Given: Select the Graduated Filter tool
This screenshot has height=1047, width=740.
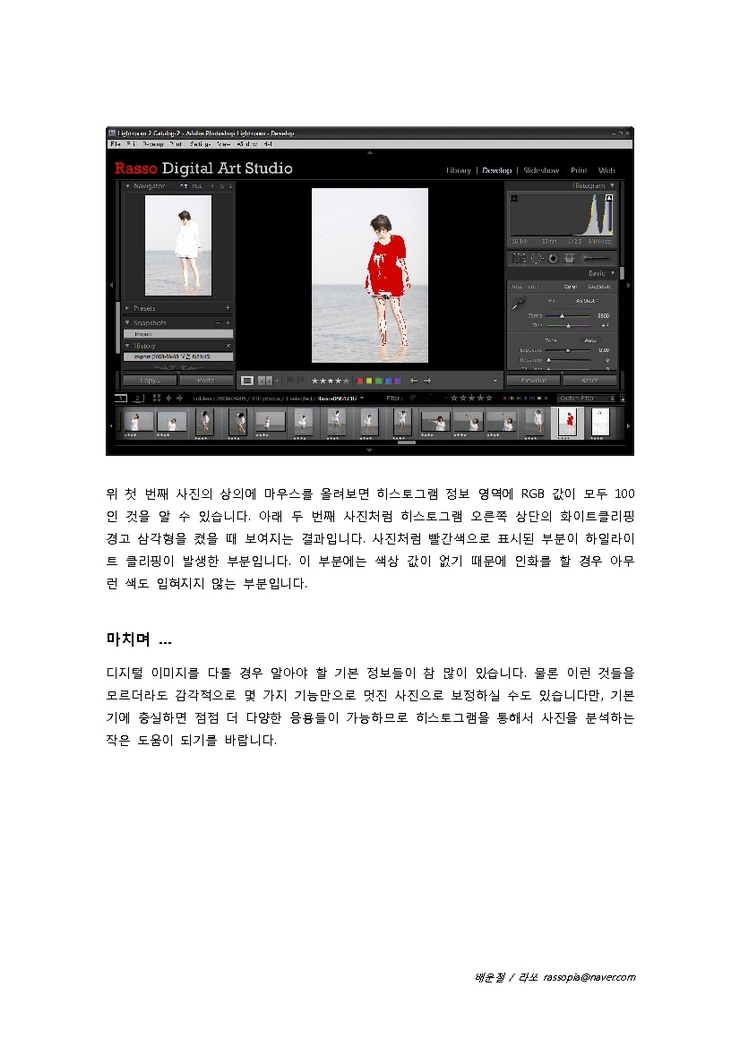Looking at the screenshot, I should click(x=569, y=258).
